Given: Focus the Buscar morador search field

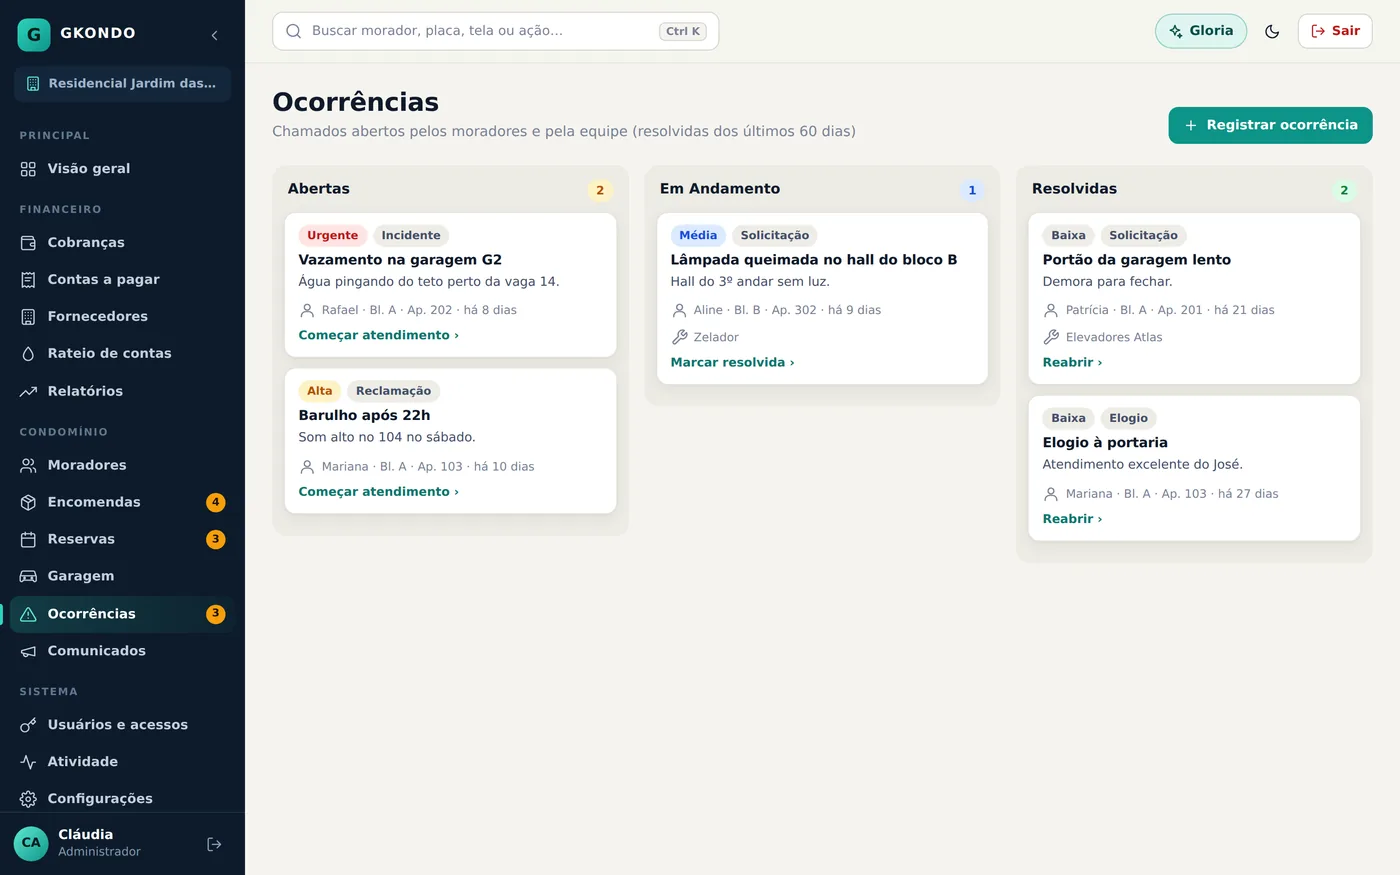Looking at the screenshot, I should (495, 31).
